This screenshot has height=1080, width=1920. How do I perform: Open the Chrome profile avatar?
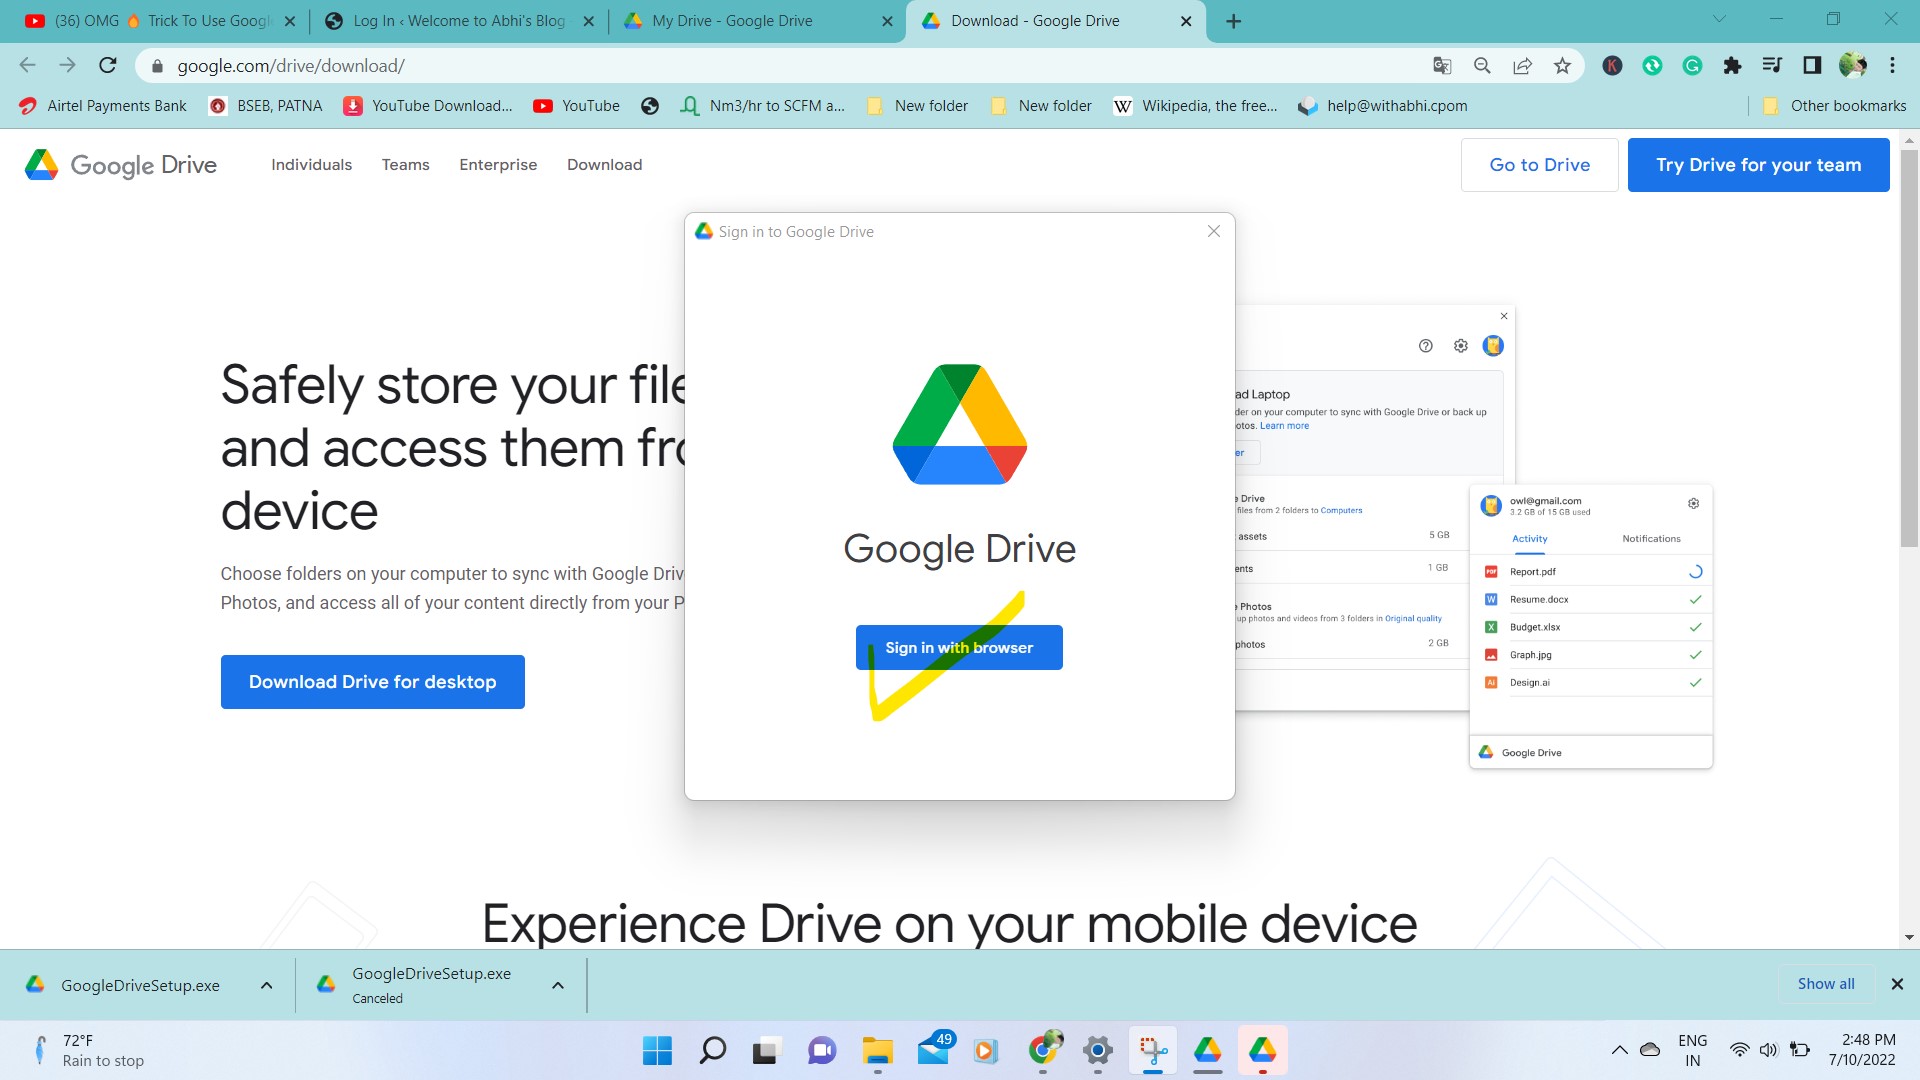pos(1853,65)
